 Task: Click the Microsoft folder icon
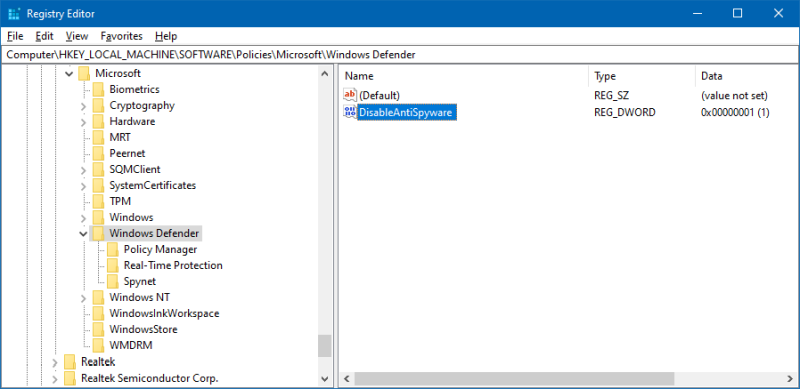84,74
